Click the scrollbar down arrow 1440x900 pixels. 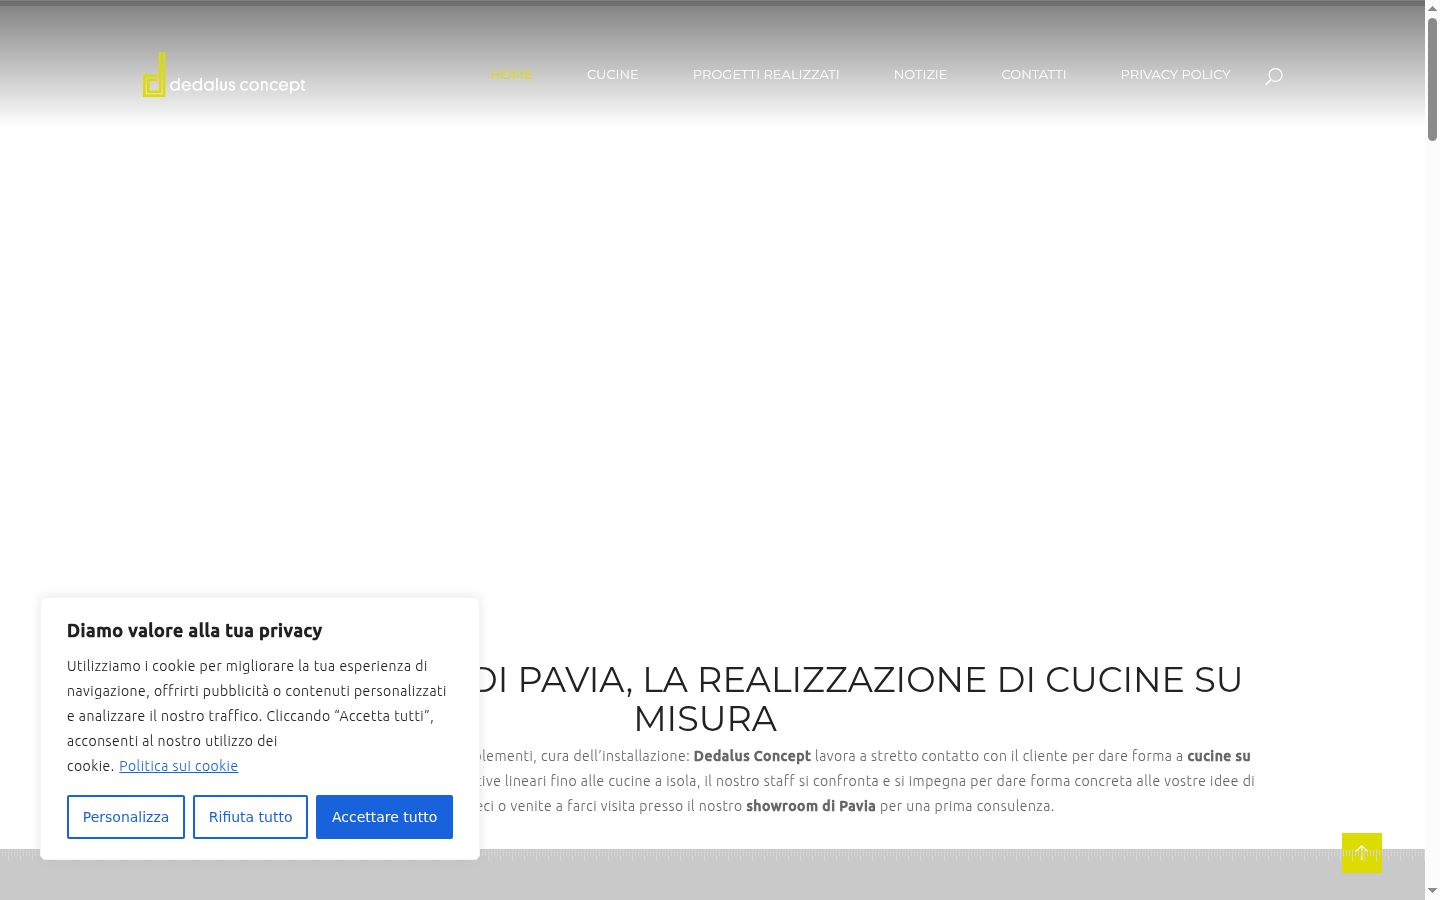pyautogui.click(x=1432, y=891)
